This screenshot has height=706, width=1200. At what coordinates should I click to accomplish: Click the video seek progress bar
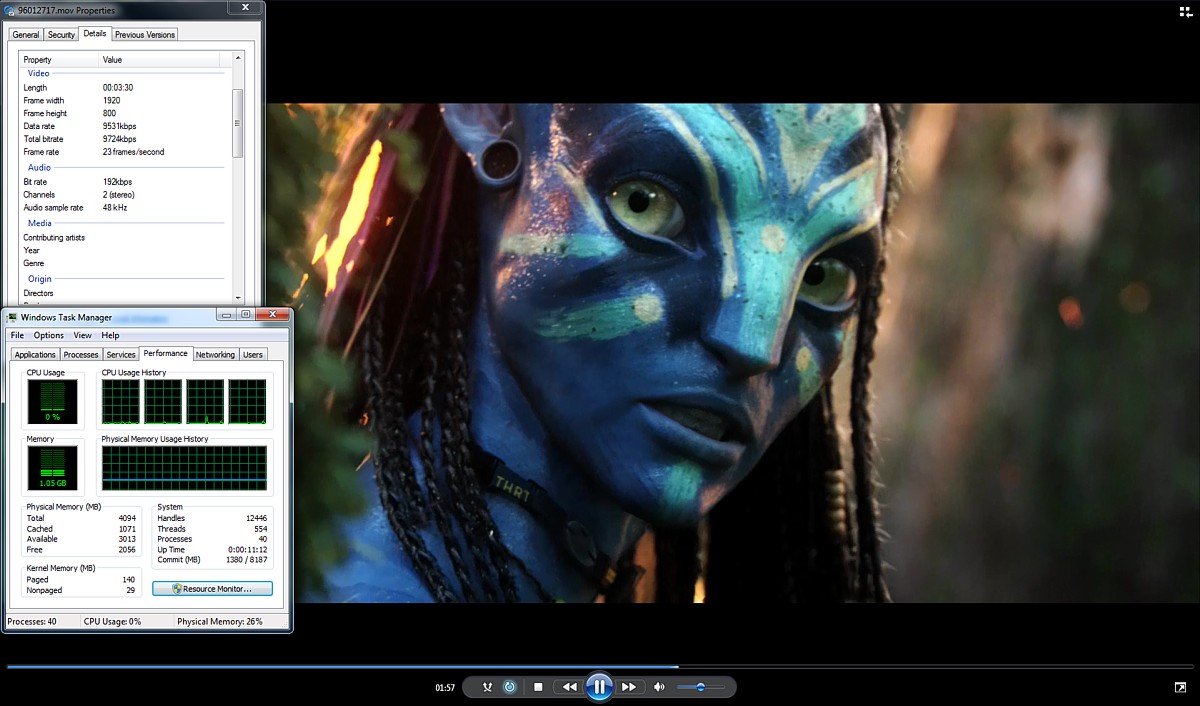point(600,666)
